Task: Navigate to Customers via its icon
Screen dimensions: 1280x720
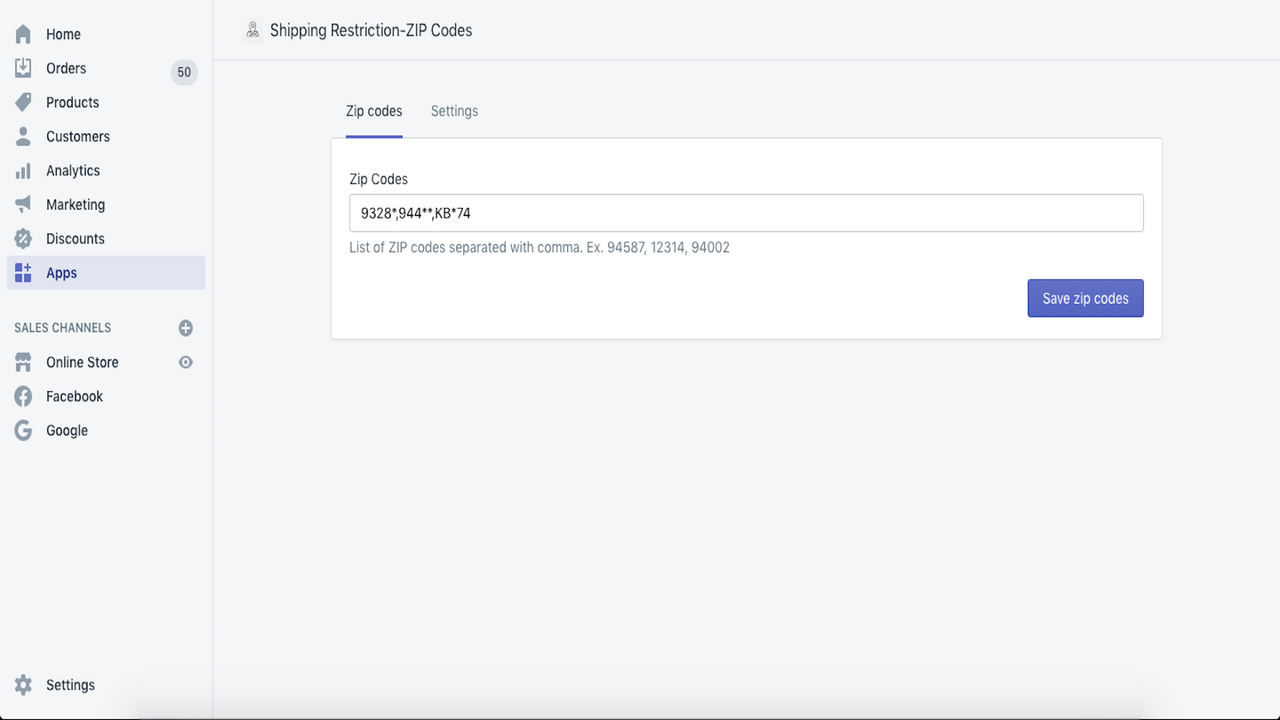Action: click(22, 135)
